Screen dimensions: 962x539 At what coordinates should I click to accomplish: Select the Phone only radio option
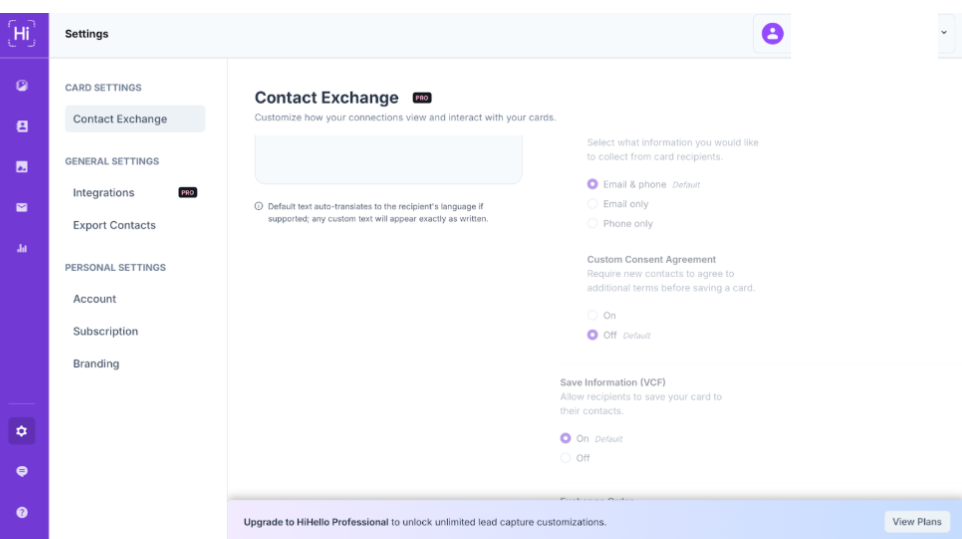593,224
